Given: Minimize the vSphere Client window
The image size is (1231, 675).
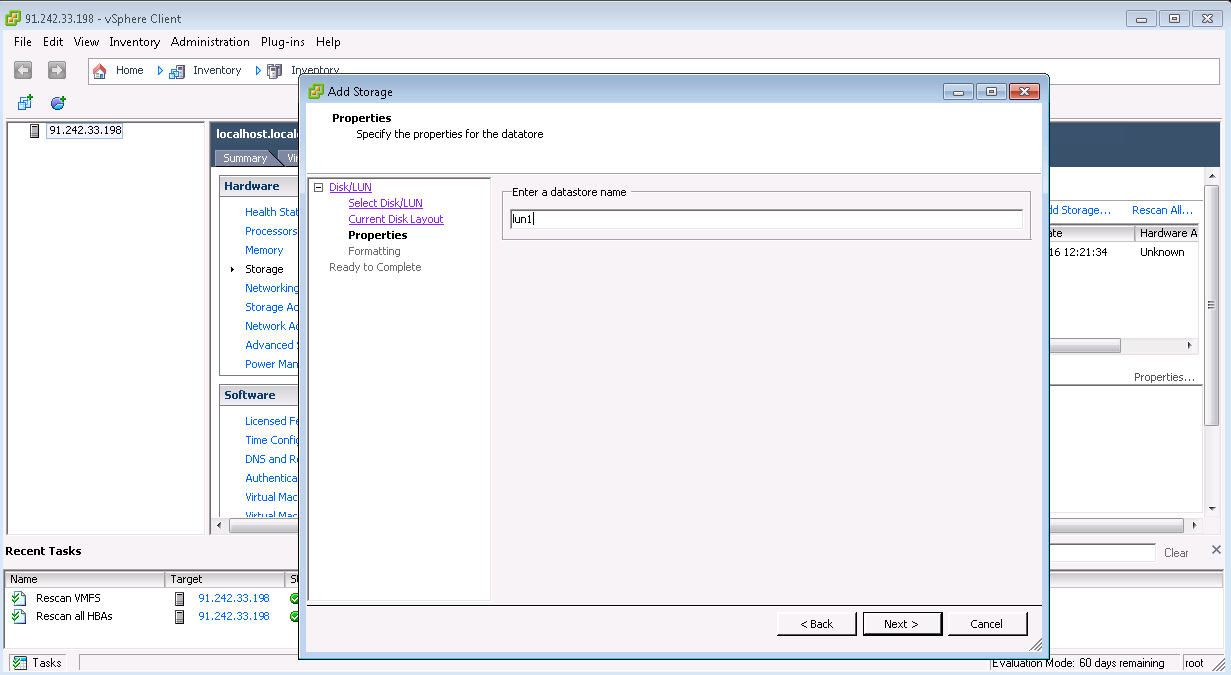Looking at the screenshot, I should pyautogui.click(x=1142, y=18).
